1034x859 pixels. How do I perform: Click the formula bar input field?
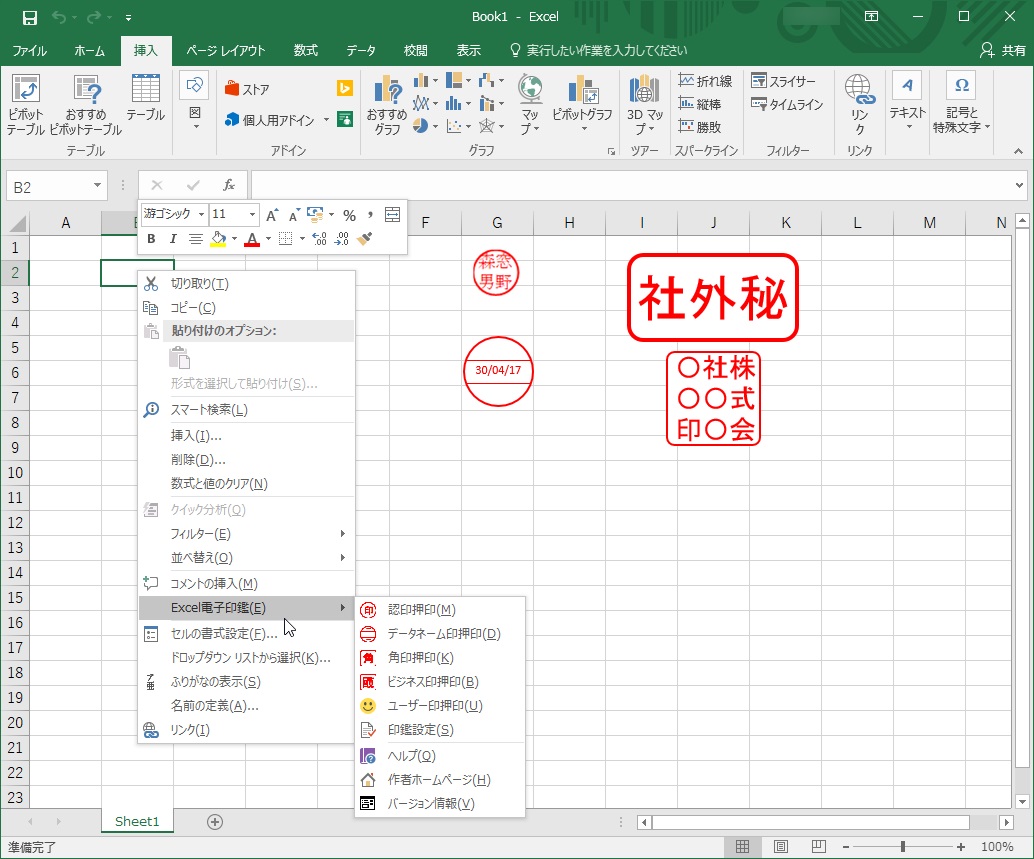630,186
